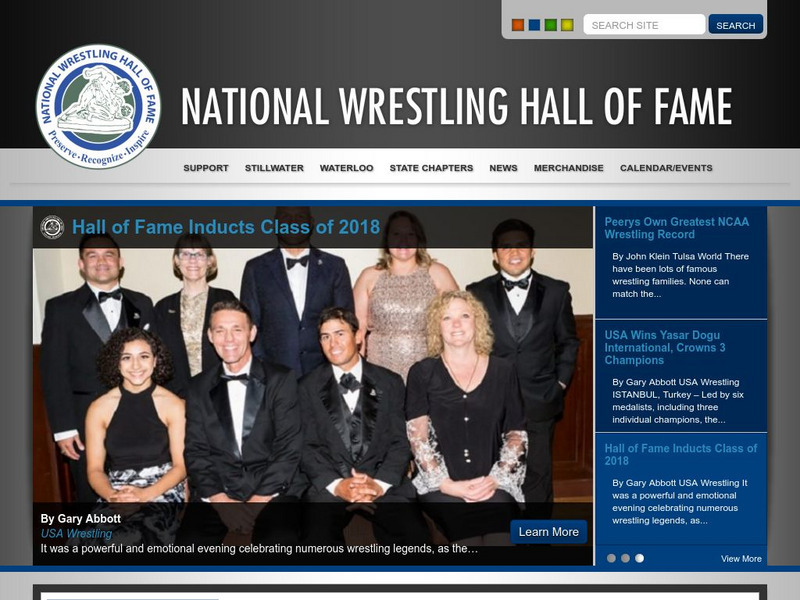This screenshot has width=800, height=600.
Task: Open the SUPPORT dropdown menu
Action: click(x=206, y=169)
